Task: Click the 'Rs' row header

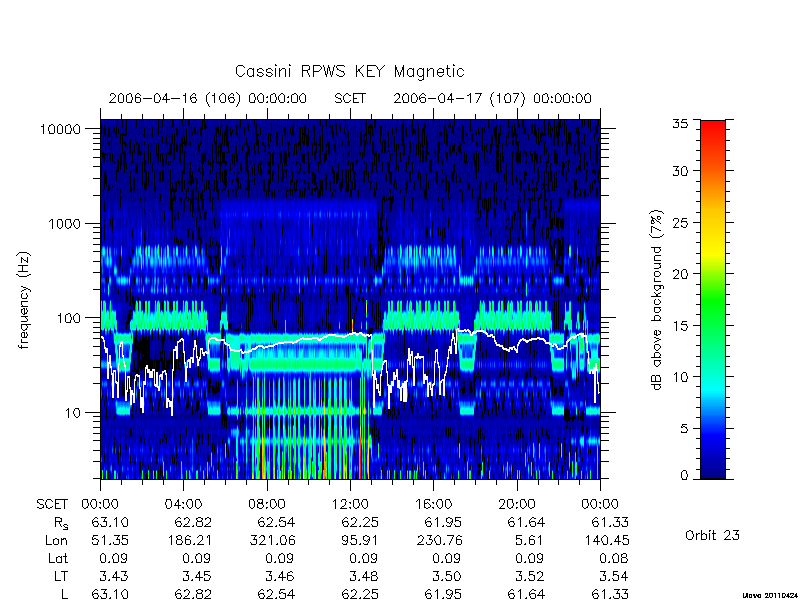Action: click(x=61, y=523)
